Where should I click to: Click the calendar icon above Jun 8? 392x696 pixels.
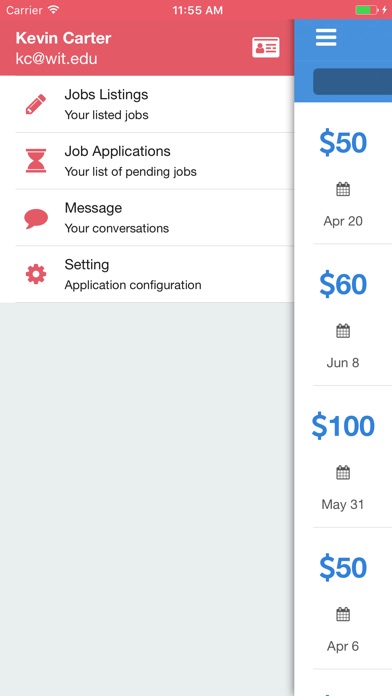pos(343,331)
